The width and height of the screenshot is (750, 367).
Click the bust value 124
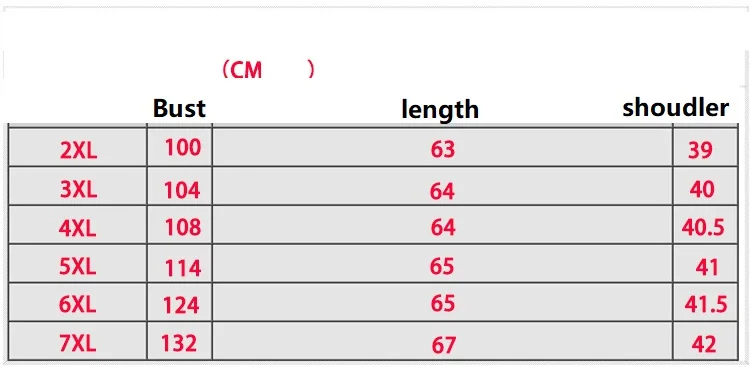coord(181,305)
